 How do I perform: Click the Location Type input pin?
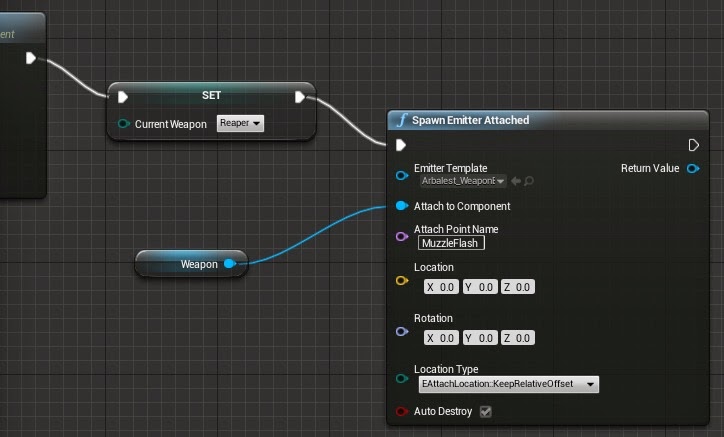pyautogui.click(x=402, y=378)
